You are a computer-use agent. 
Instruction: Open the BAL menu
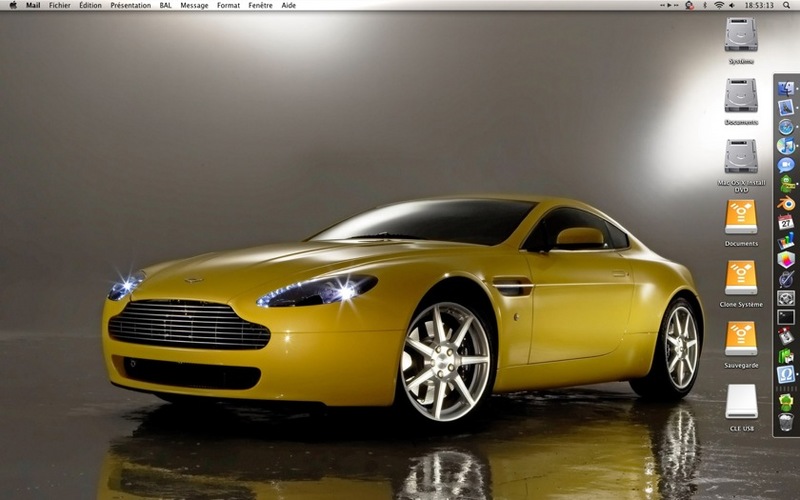165,5
